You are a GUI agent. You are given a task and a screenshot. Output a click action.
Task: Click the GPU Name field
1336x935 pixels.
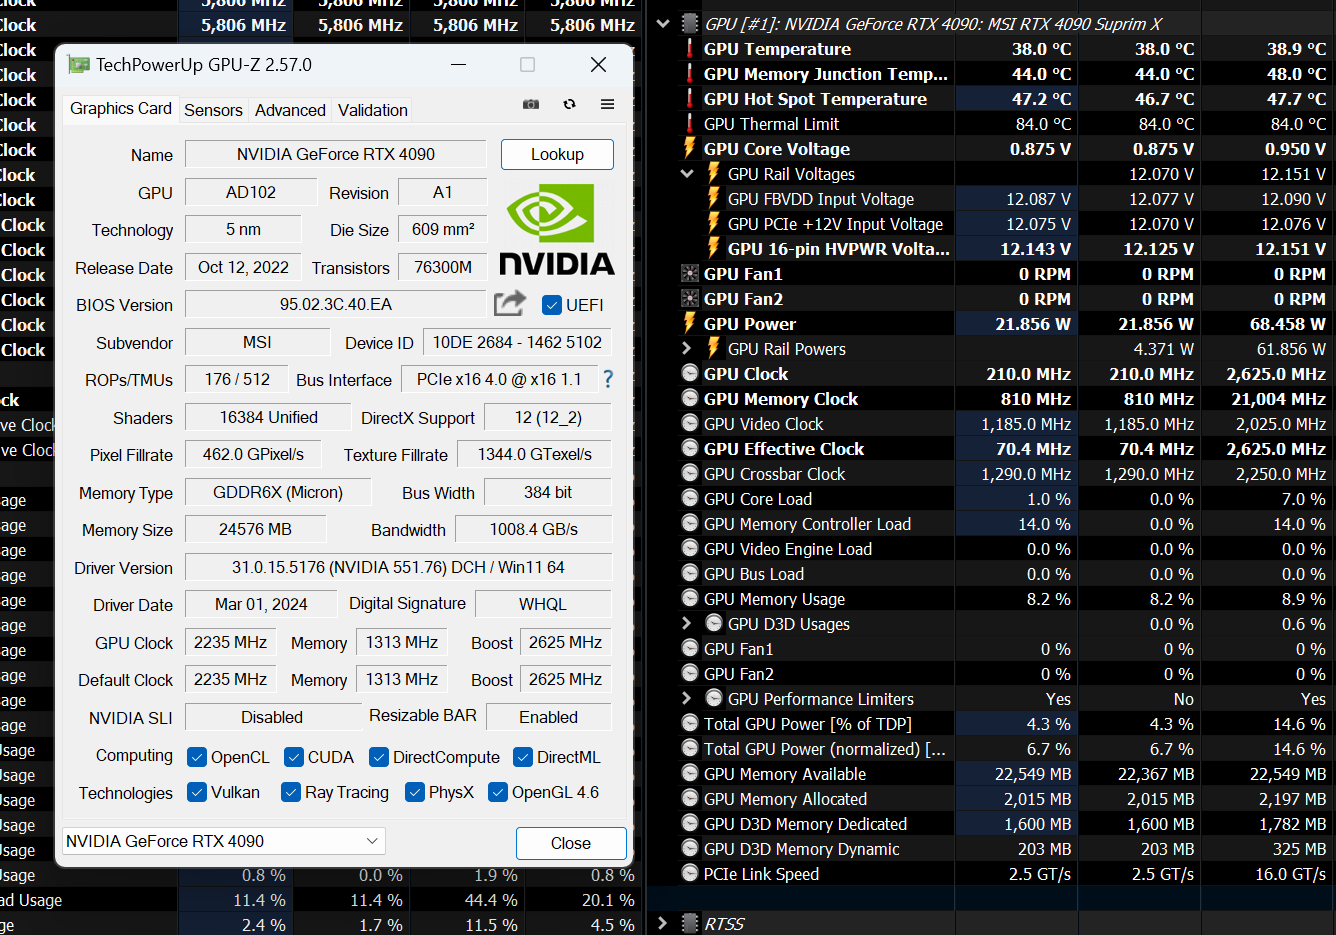click(x=336, y=154)
